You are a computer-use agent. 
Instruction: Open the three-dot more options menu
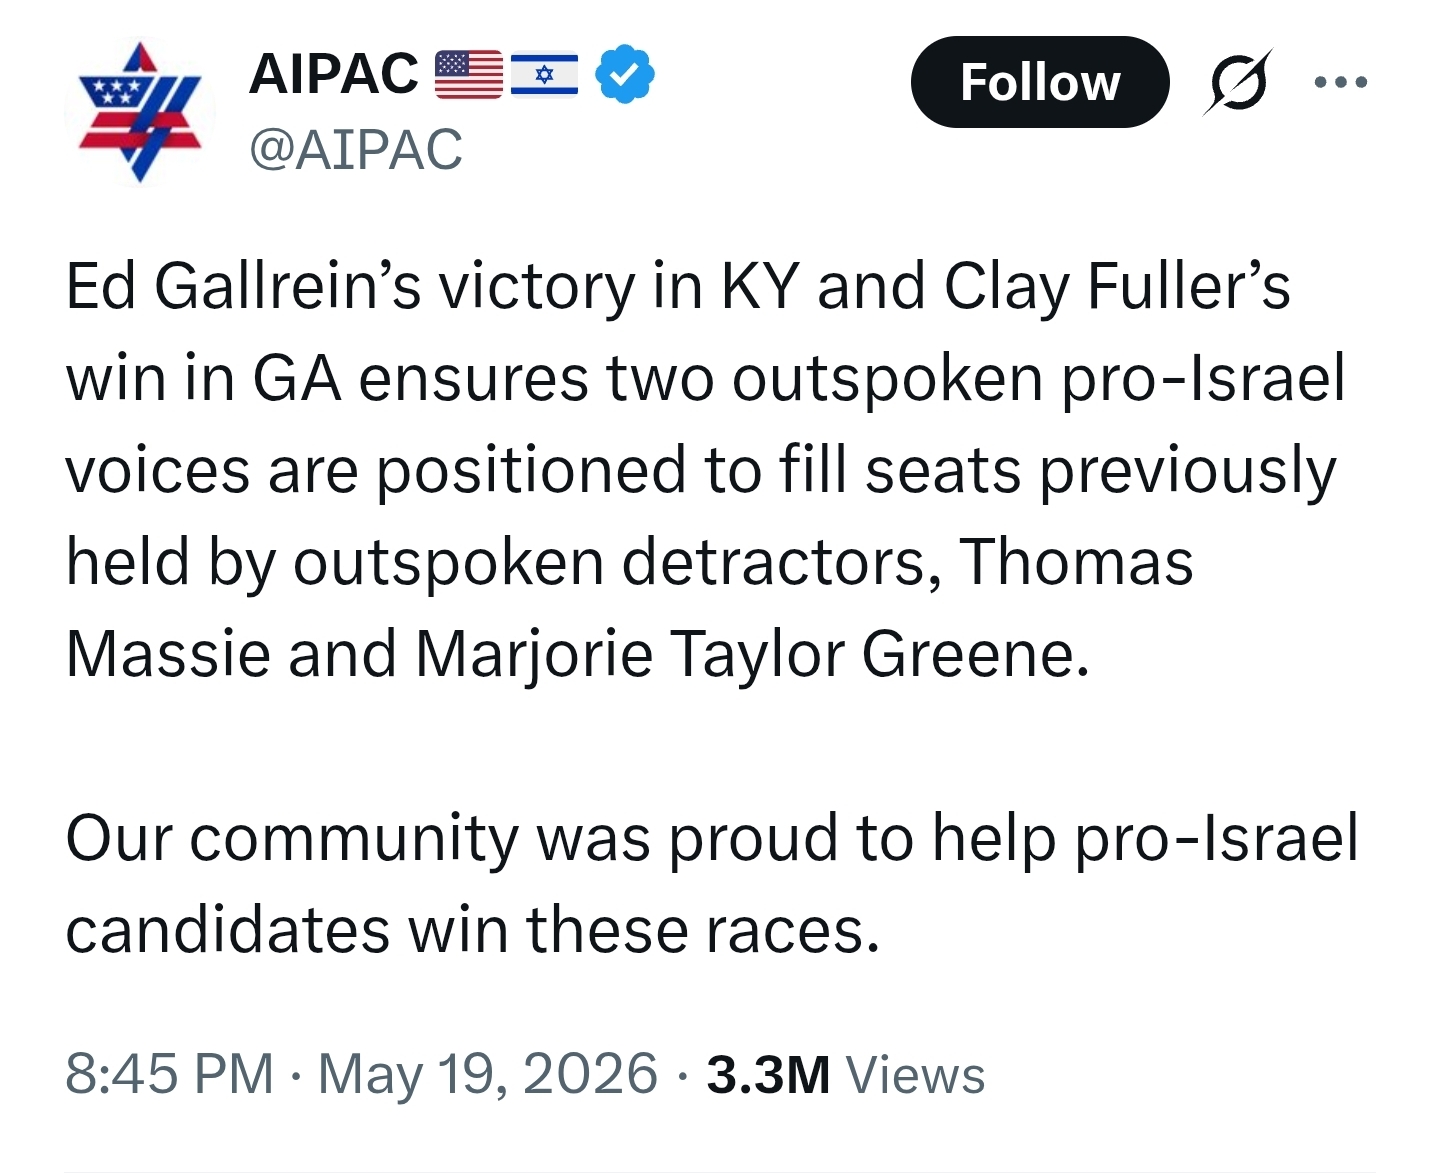click(1341, 82)
